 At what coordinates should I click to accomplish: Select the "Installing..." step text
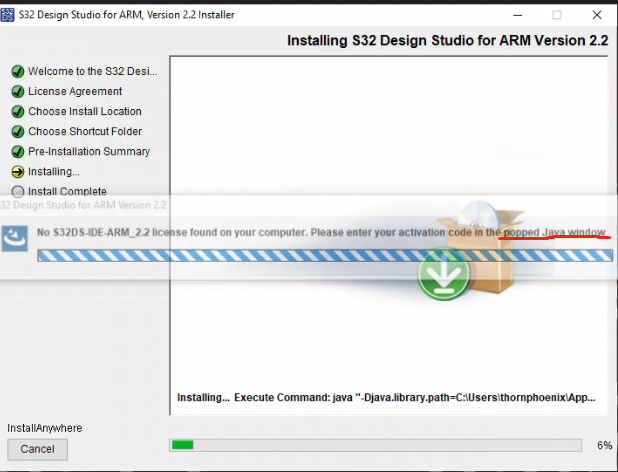(54, 172)
